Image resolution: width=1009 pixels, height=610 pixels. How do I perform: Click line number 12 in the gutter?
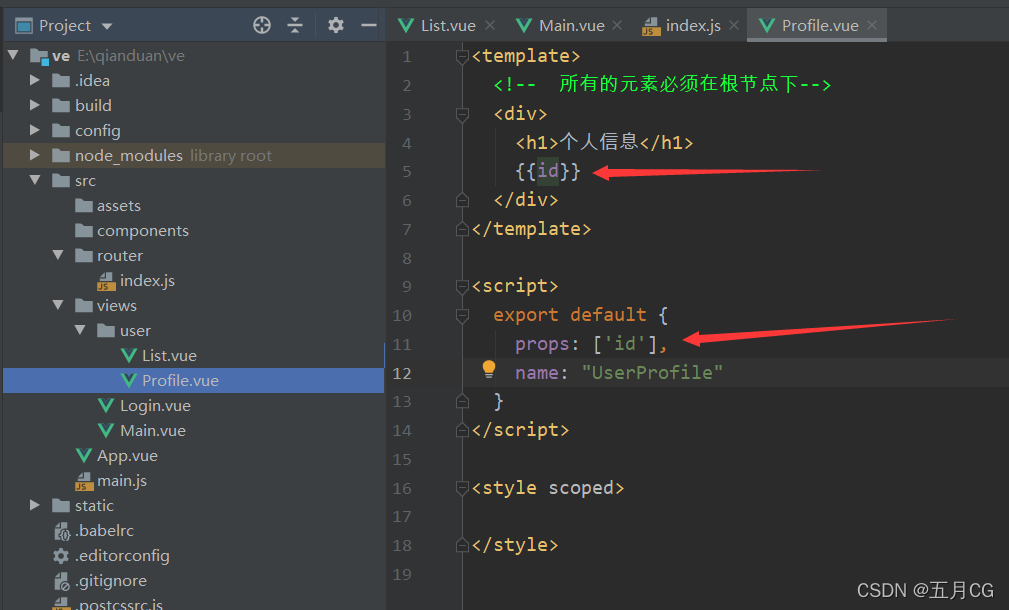[402, 373]
